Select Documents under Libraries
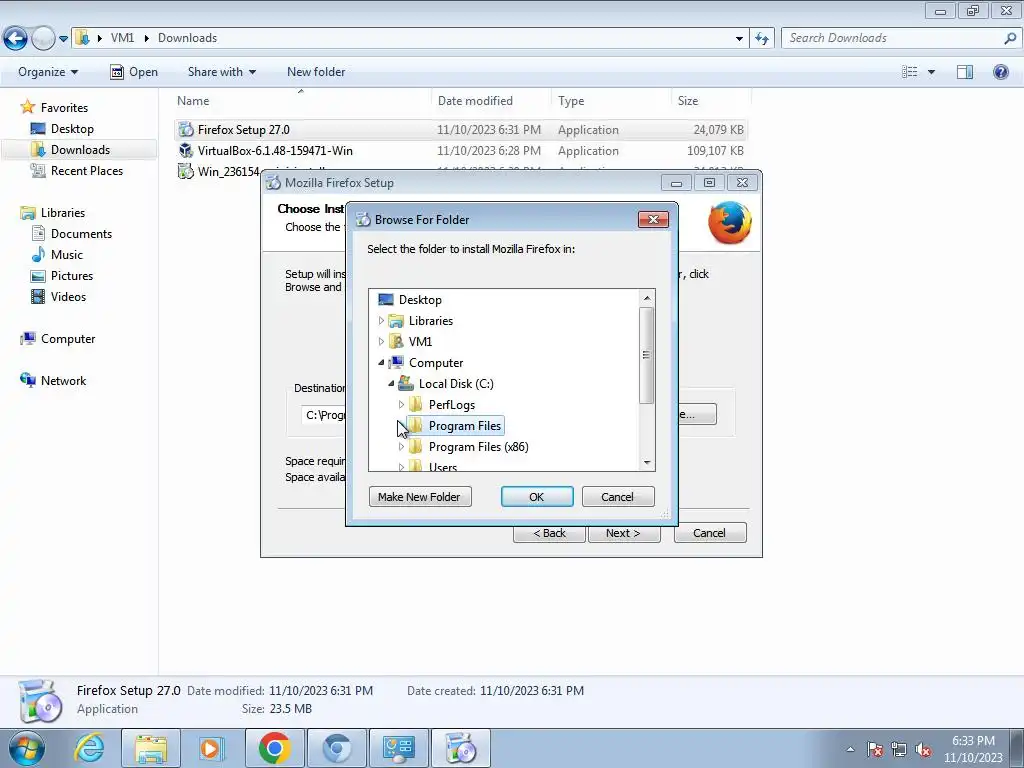 (x=81, y=234)
